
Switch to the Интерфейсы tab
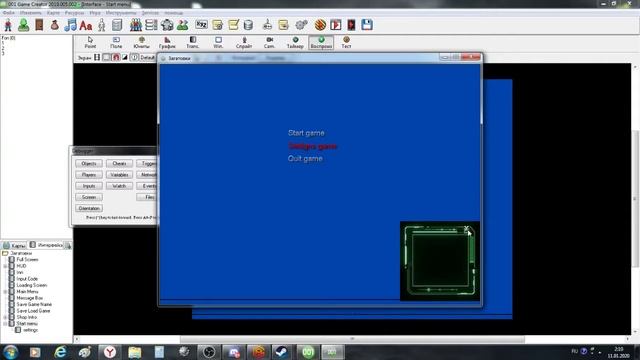(x=47, y=245)
